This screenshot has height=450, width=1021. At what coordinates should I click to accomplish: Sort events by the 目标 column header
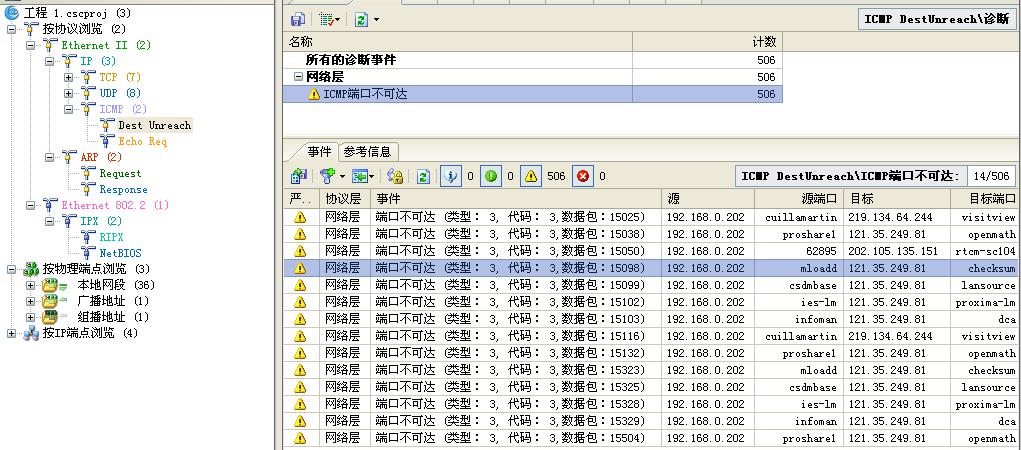pos(897,199)
